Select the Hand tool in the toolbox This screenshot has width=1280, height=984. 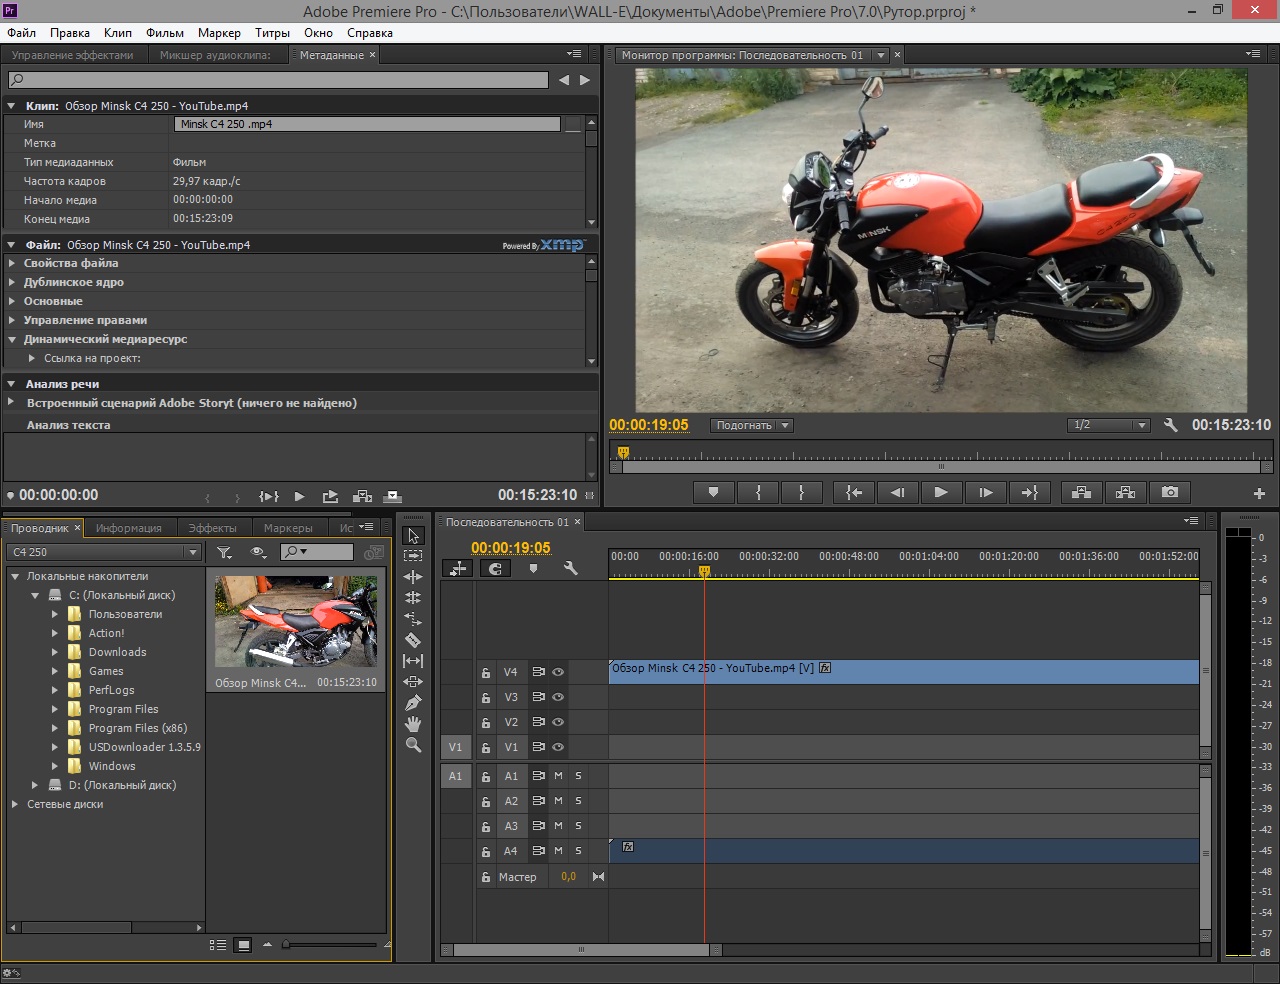[x=413, y=724]
